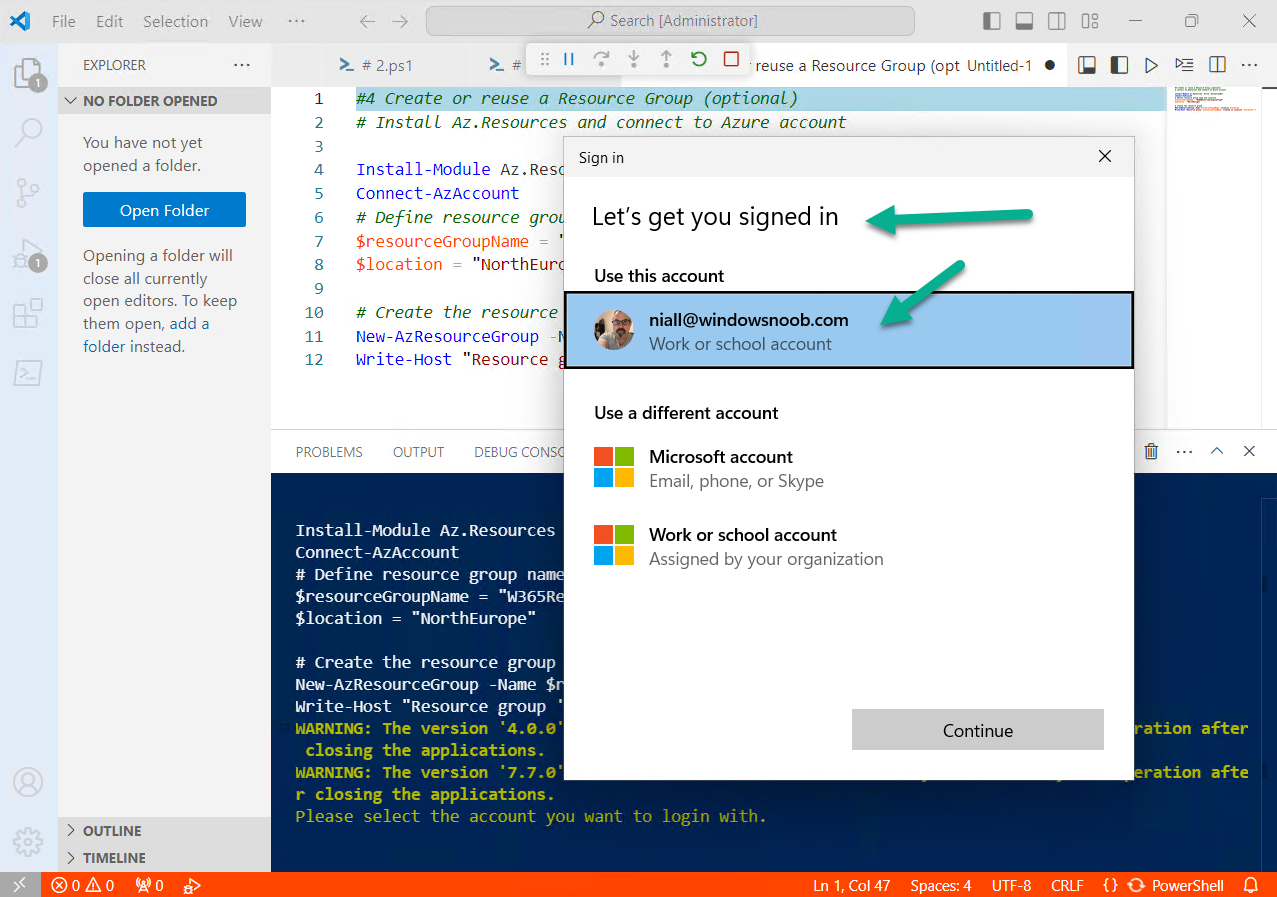Image resolution: width=1277 pixels, height=897 pixels.
Task: Click the Open Folder button
Action: point(164,210)
